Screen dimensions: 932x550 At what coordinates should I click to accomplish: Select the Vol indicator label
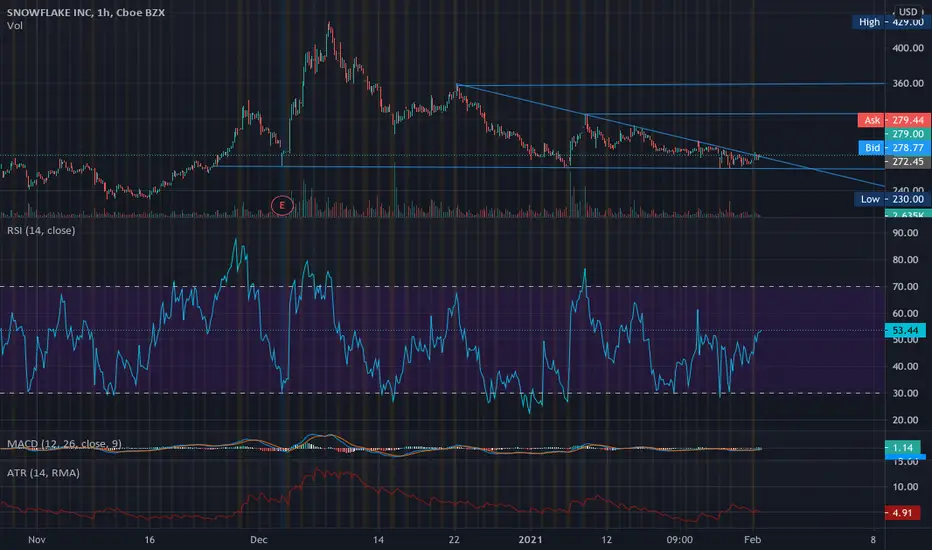point(15,26)
